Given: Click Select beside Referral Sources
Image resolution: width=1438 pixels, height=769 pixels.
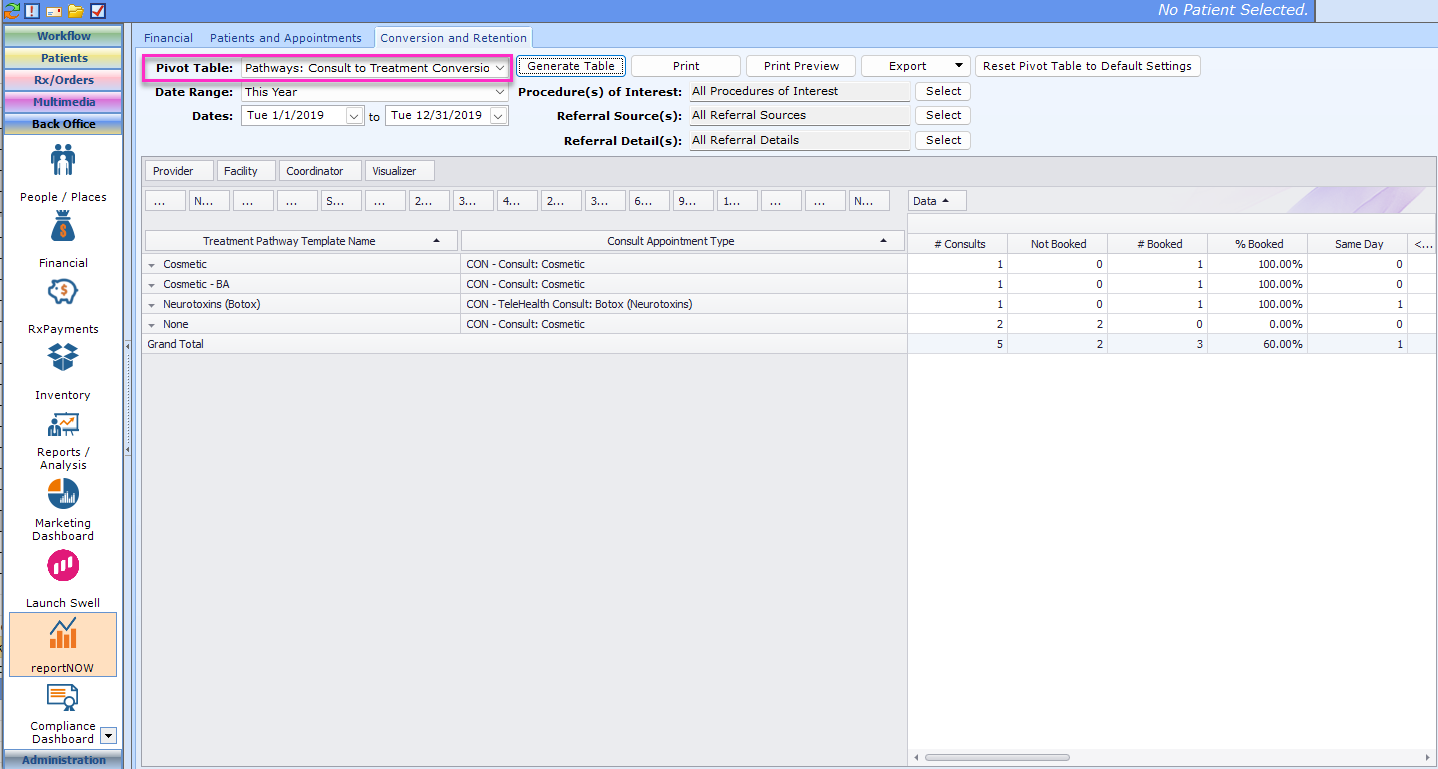Looking at the screenshot, I should (x=941, y=115).
